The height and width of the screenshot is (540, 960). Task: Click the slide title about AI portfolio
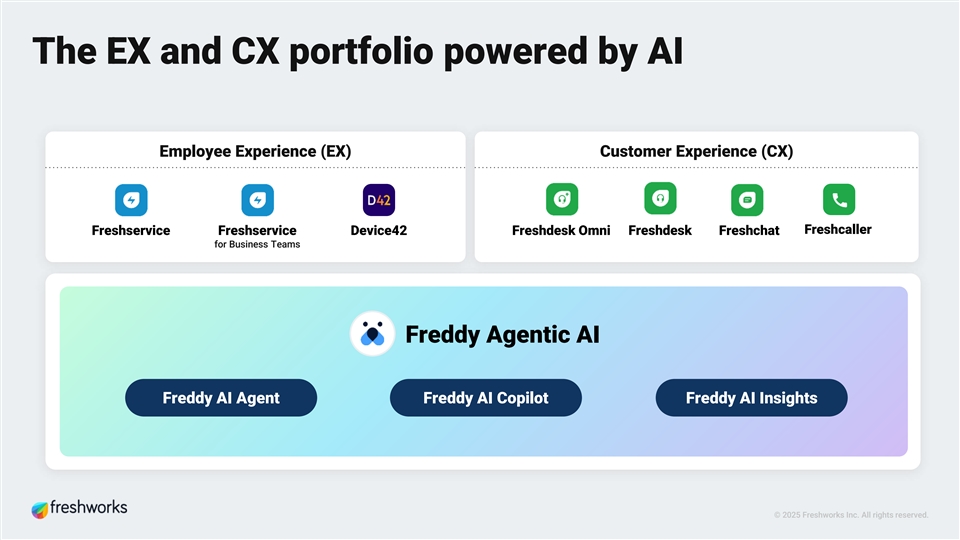pyautogui.click(x=358, y=52)
